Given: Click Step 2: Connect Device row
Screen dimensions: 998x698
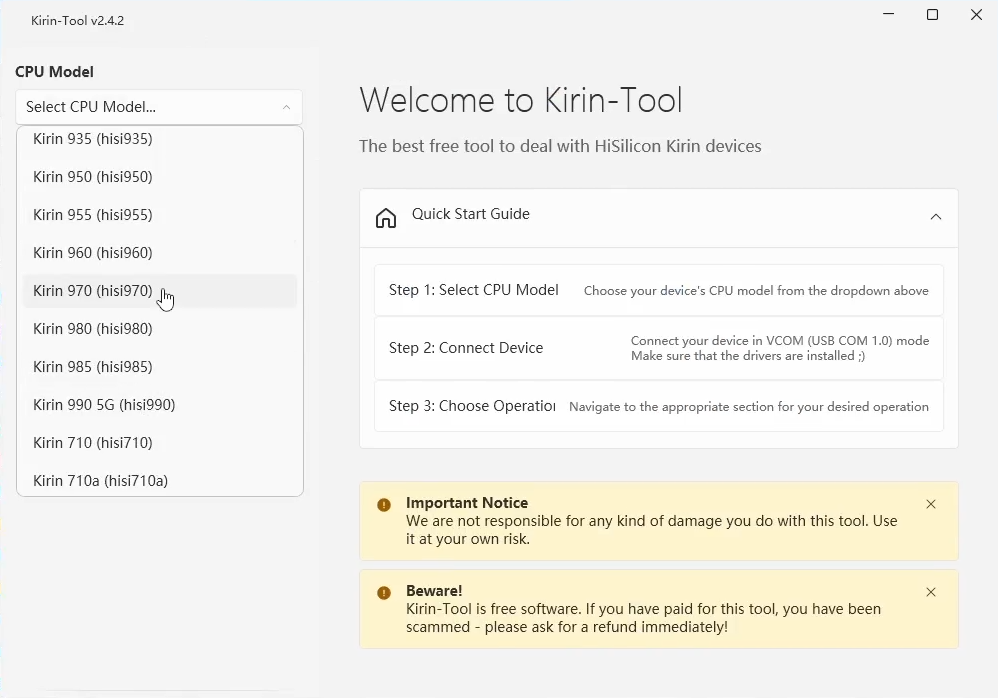Looking at the screenshot, I should [659, 348].
